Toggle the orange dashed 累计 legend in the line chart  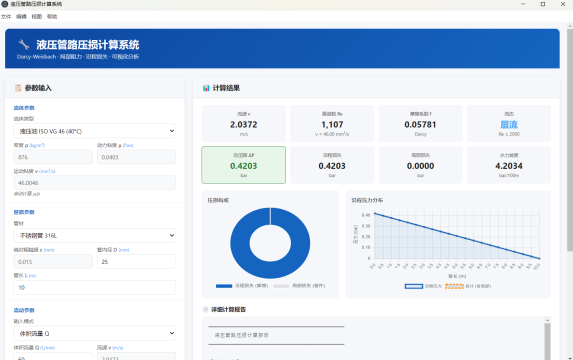(x=468, y=286)
